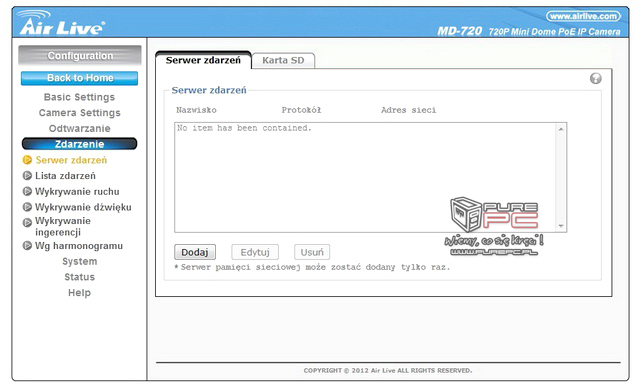Click the arrow icon beside Wykrywanie ruchu

click(x=27, y=191)
